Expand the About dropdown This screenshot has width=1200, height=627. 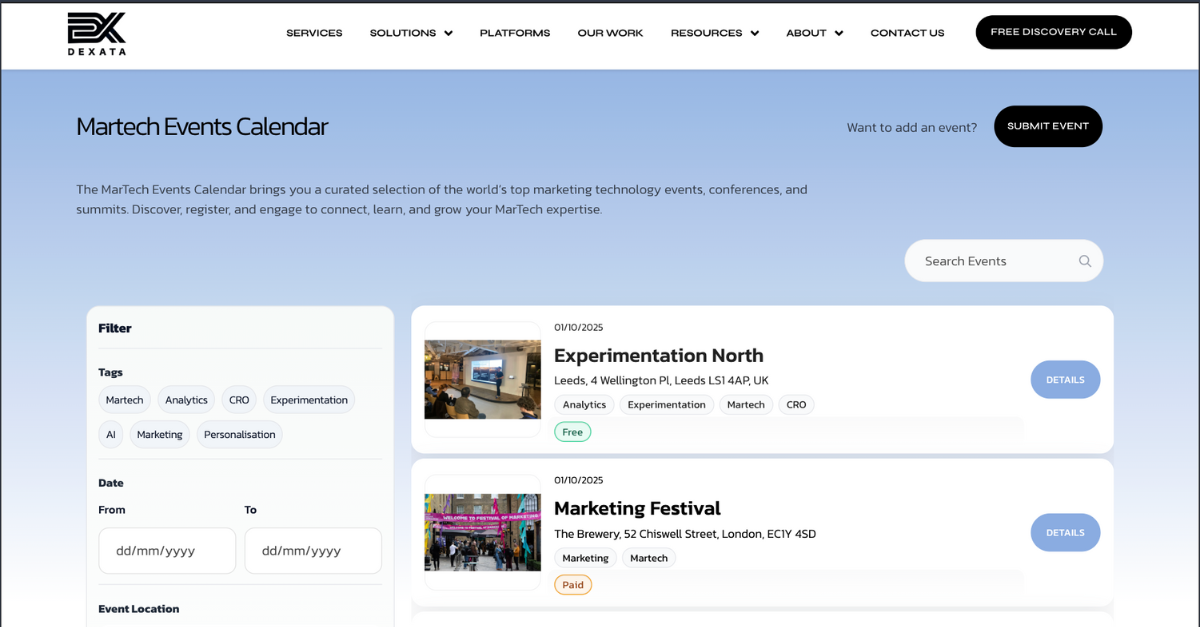tap(814, 32)
